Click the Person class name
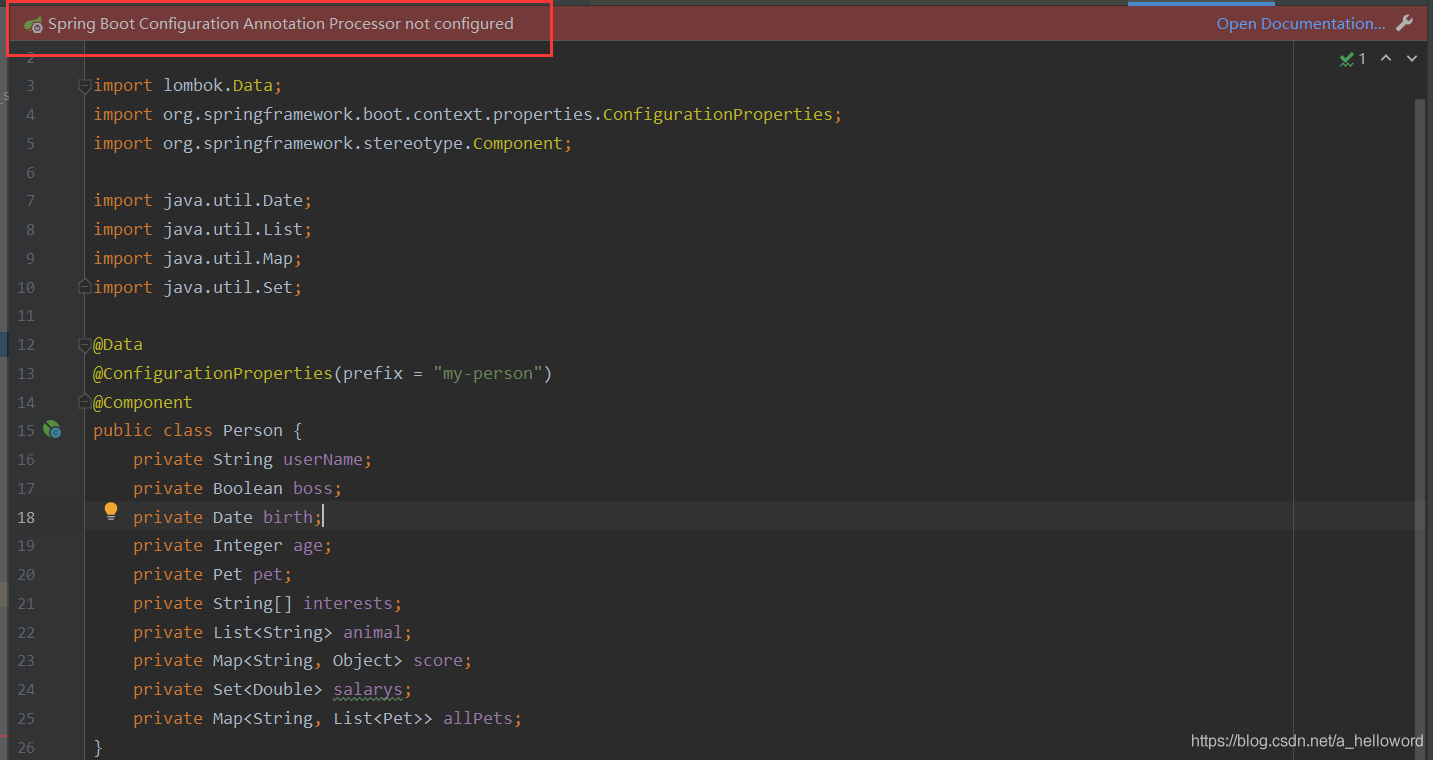1433x760 pixels. click(x=252, y=430)
